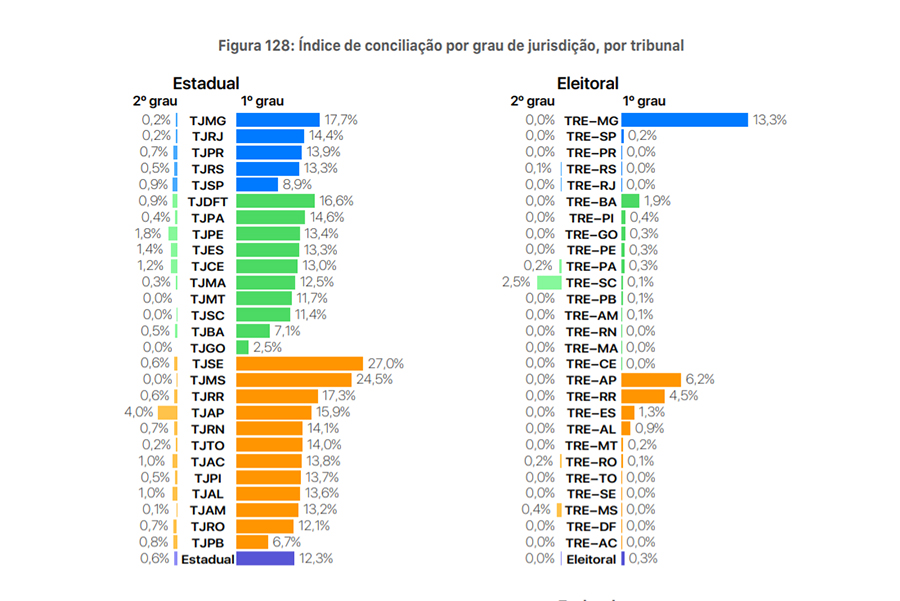900x601 pixels.
Task: Click the figure title 'Figura 128'
Action: (x=451, y=46)
